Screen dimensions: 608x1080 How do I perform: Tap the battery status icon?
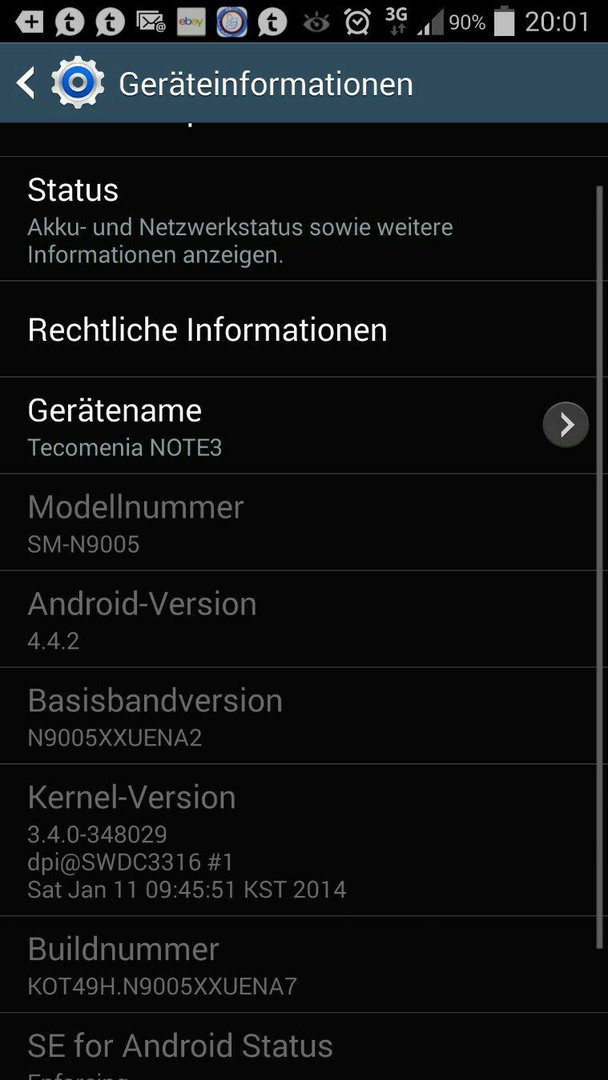coord(505,21)
